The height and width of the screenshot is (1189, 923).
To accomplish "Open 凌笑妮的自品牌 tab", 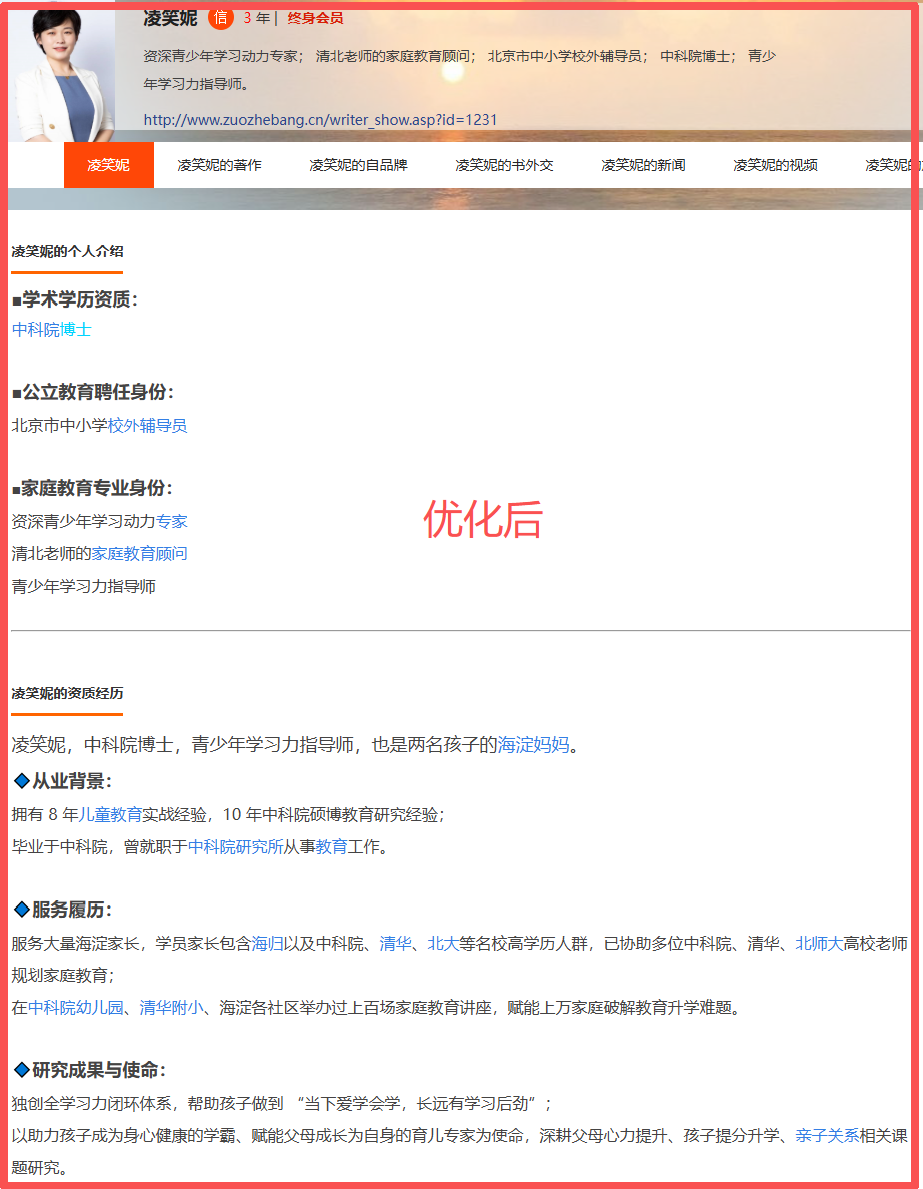I will click(358, 165).
